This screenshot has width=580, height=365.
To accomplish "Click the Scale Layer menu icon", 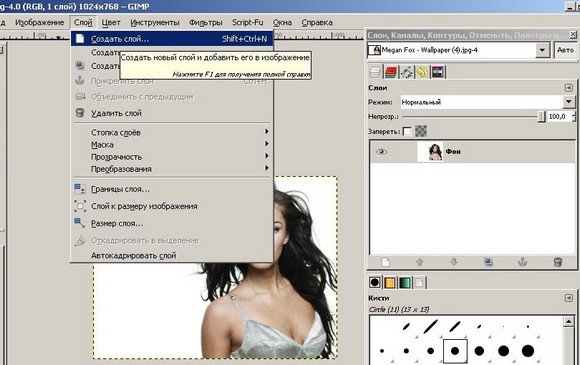I will tap(80, 223).
